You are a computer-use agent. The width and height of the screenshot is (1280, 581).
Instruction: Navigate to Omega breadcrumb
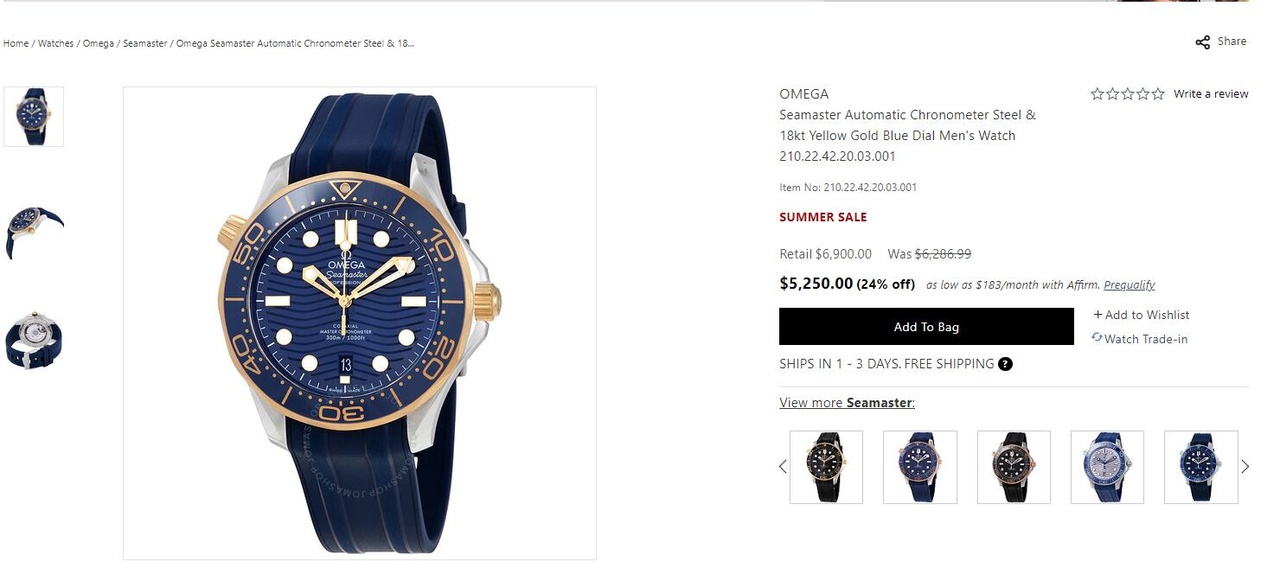tap(98, 44)
